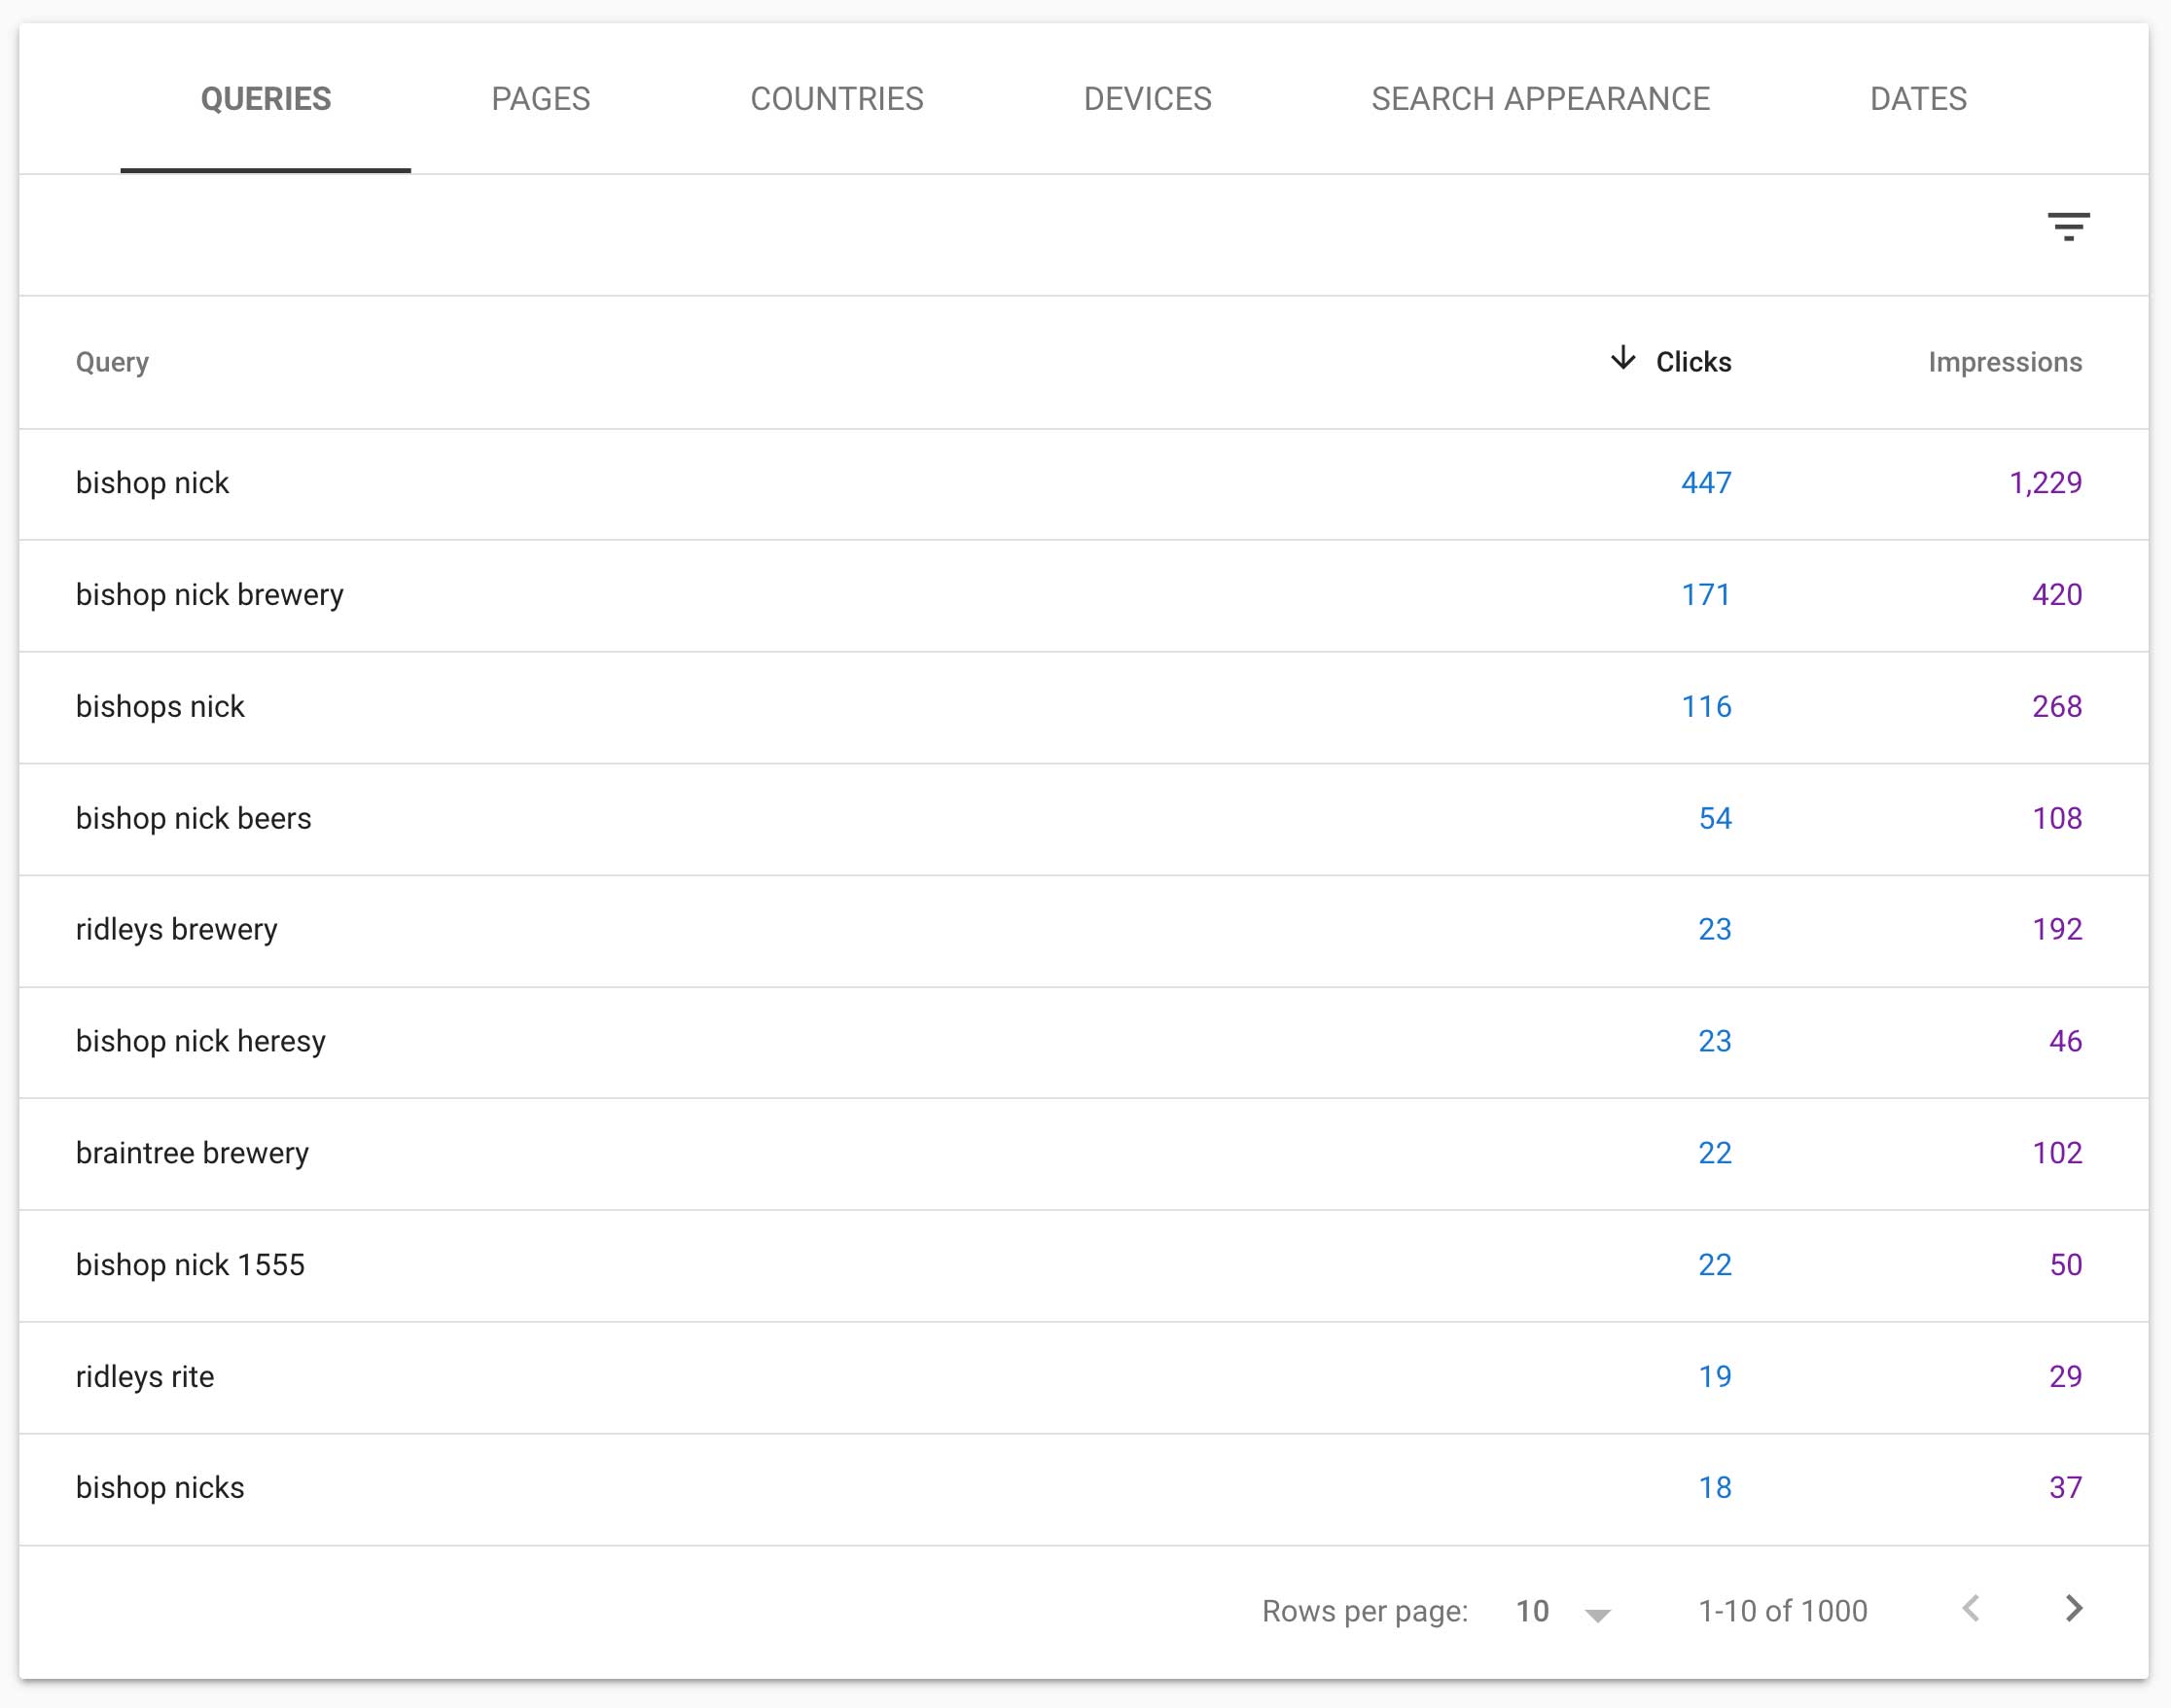The image size is (2171, 1708).
Task: Go to the previous page of results
Action: coord(1971,1609)
